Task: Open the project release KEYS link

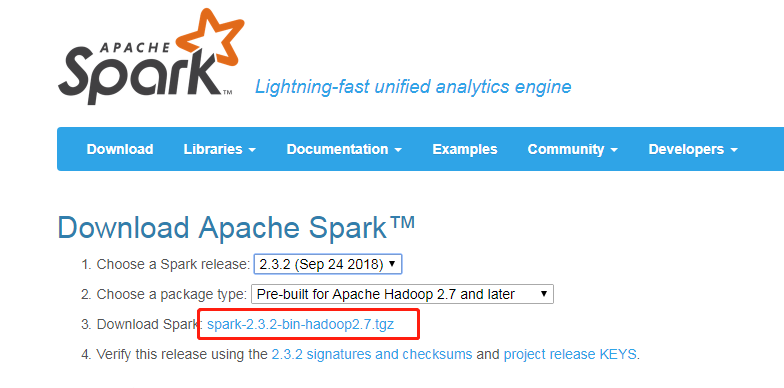Action: click(x=570, y=354)
